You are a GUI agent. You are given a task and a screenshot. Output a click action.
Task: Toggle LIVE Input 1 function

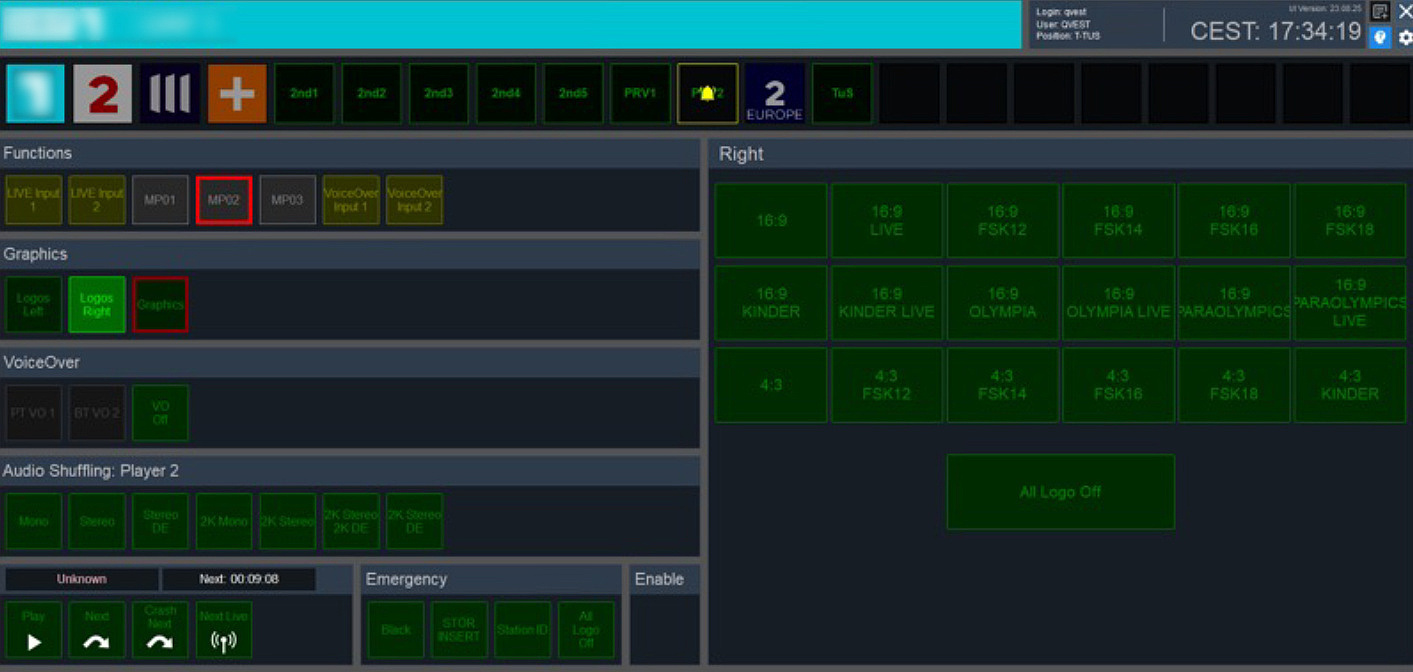[34, 200]
